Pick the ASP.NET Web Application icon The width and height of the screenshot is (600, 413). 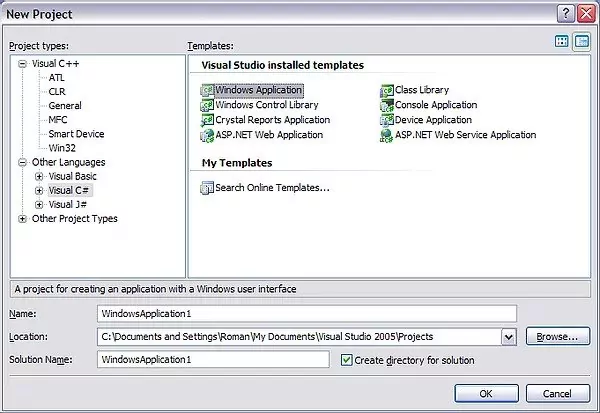(x=207, y=135)
